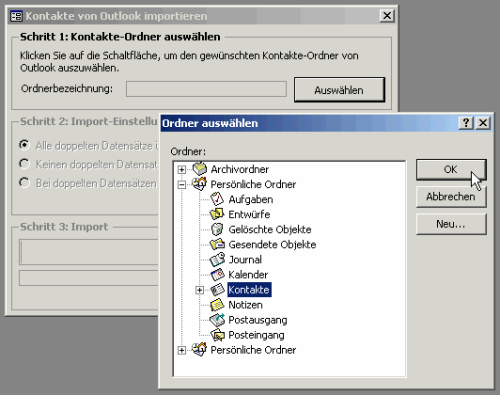Select the Entwürfe folder label
This screenshot has height=395, width=500.
click(x=249, y=214)
